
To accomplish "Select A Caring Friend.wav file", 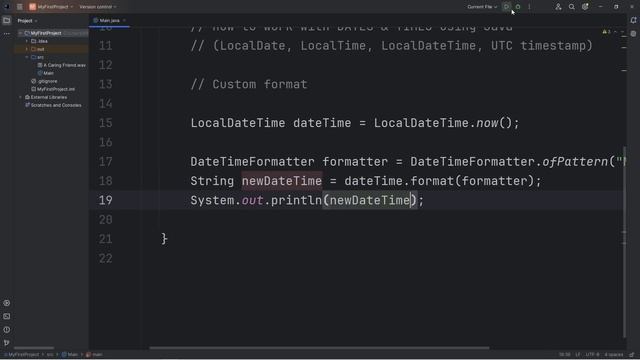I will 62,65.
